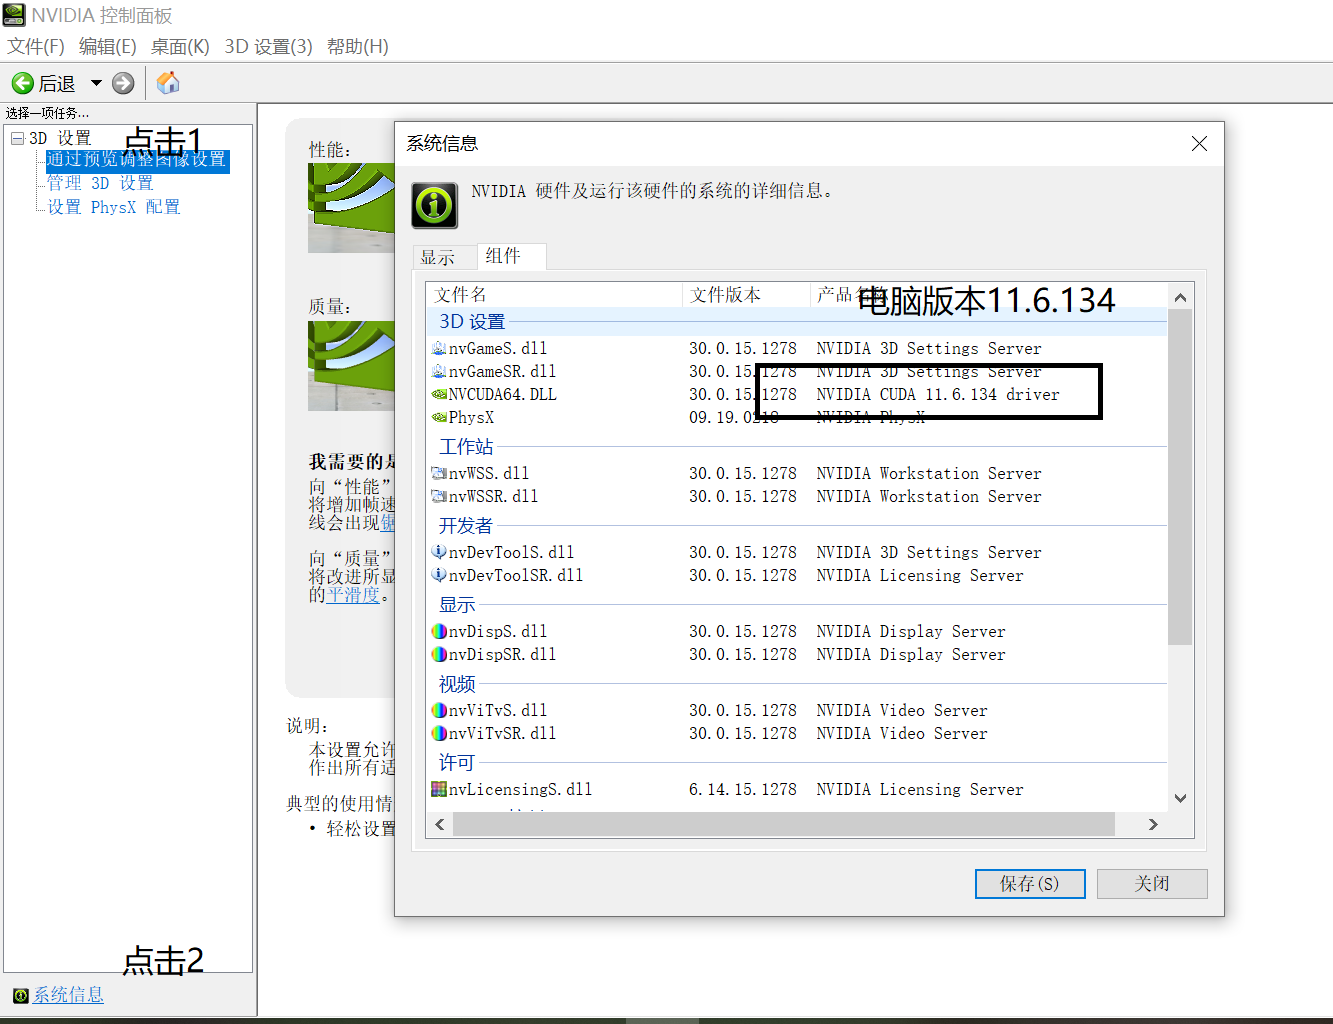Click the nvDispS.dll file icon
Image resolution: width=1333 pixels, height=1024 pixels.
[x=439, y=631]
